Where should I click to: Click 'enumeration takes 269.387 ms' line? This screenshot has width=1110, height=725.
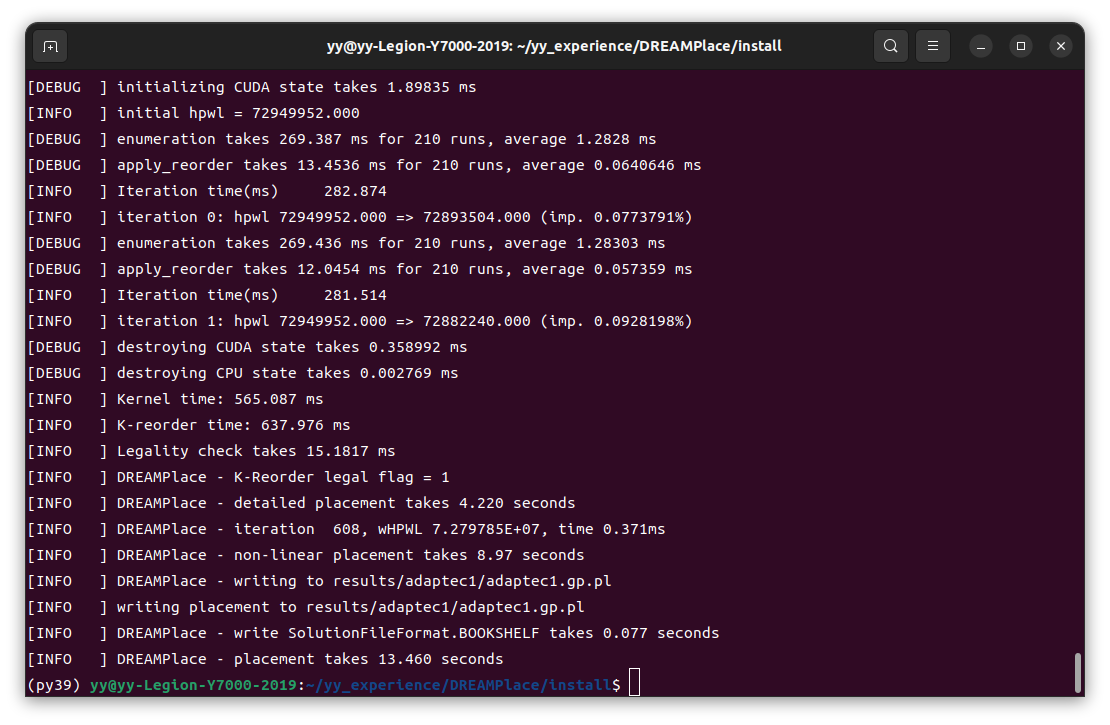click(x=341, y=139)
